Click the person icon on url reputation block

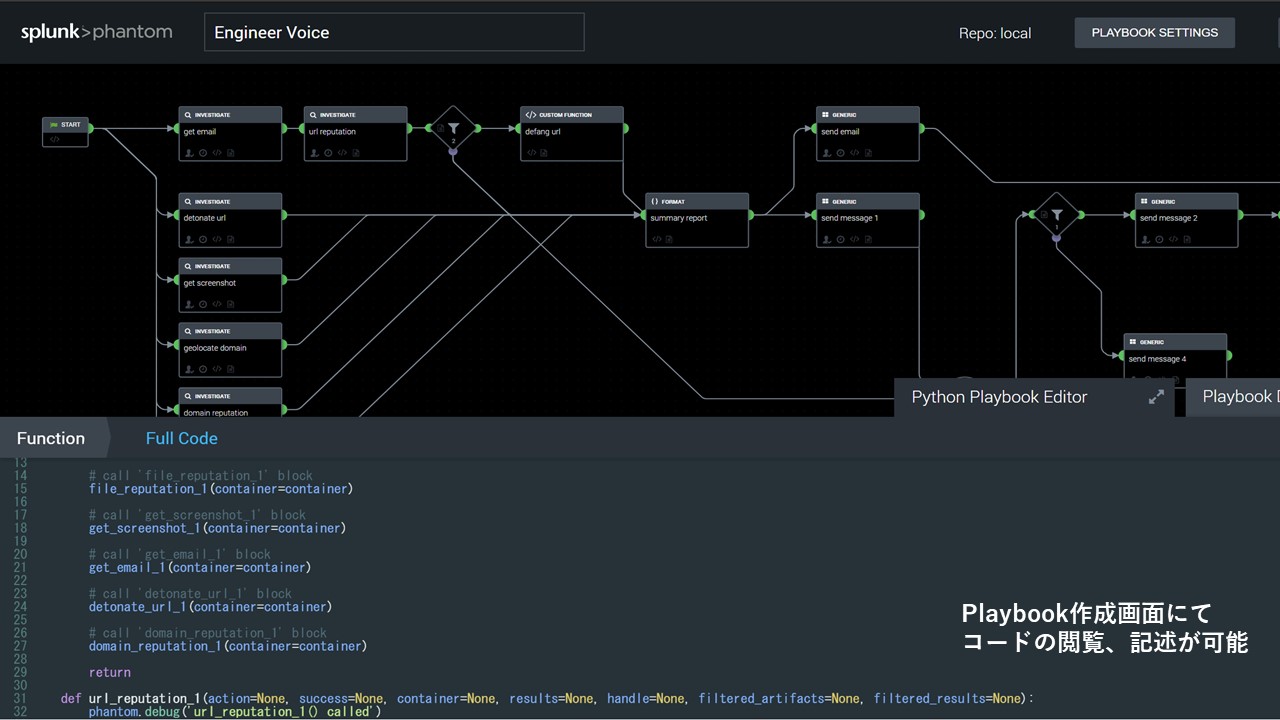(x=313, y=153)
